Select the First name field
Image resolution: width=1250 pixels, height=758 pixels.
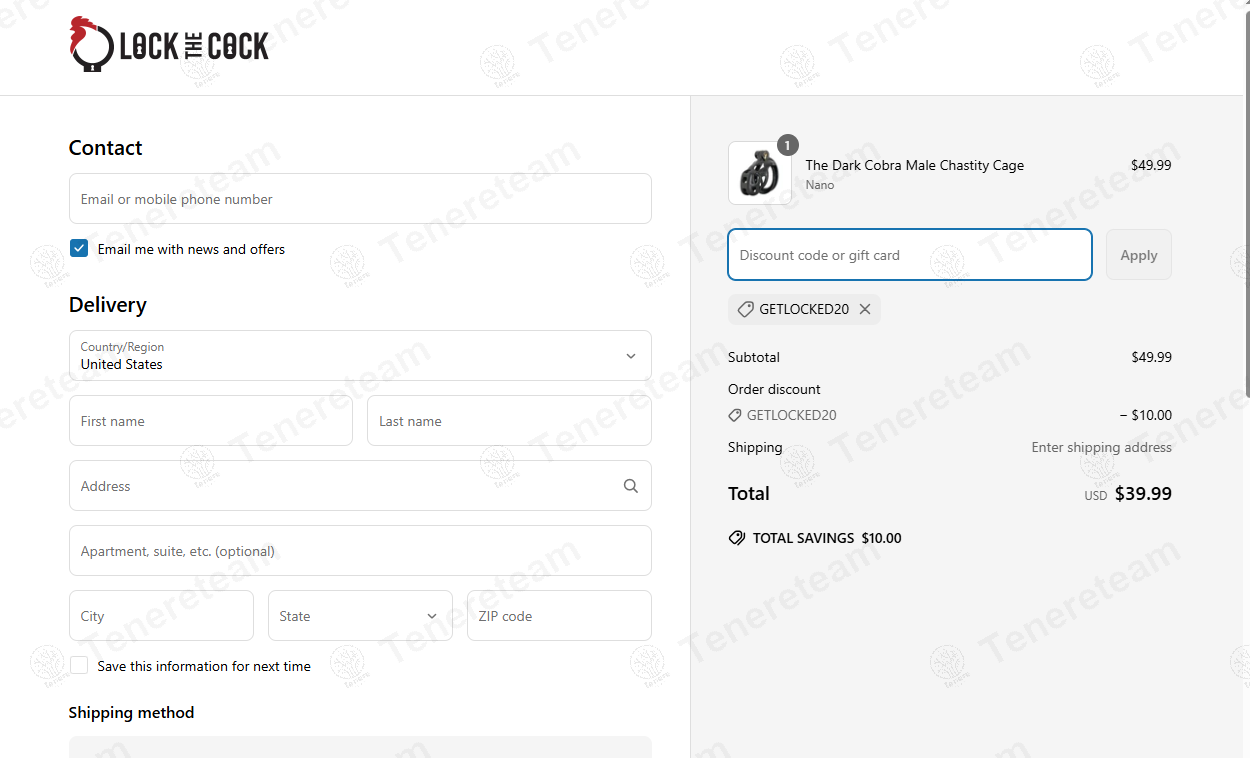(211, 420)
